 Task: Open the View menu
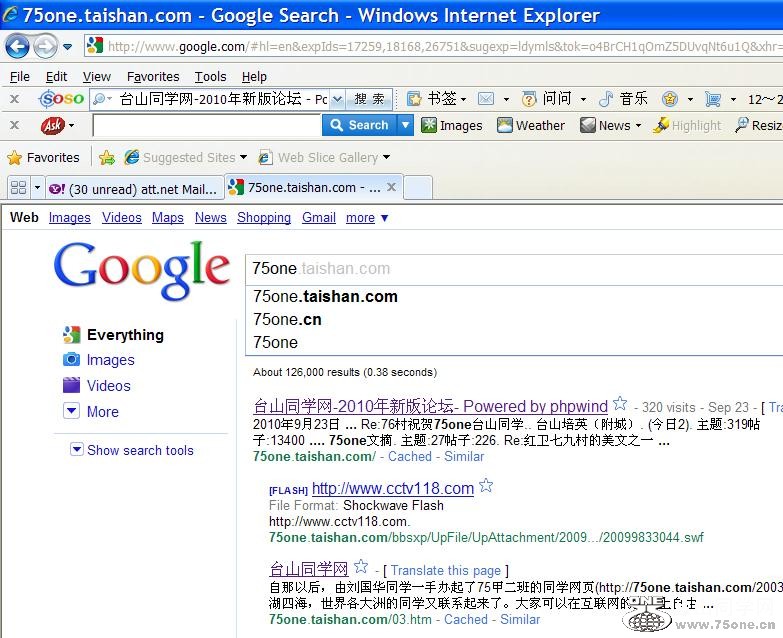coord(96,76)
